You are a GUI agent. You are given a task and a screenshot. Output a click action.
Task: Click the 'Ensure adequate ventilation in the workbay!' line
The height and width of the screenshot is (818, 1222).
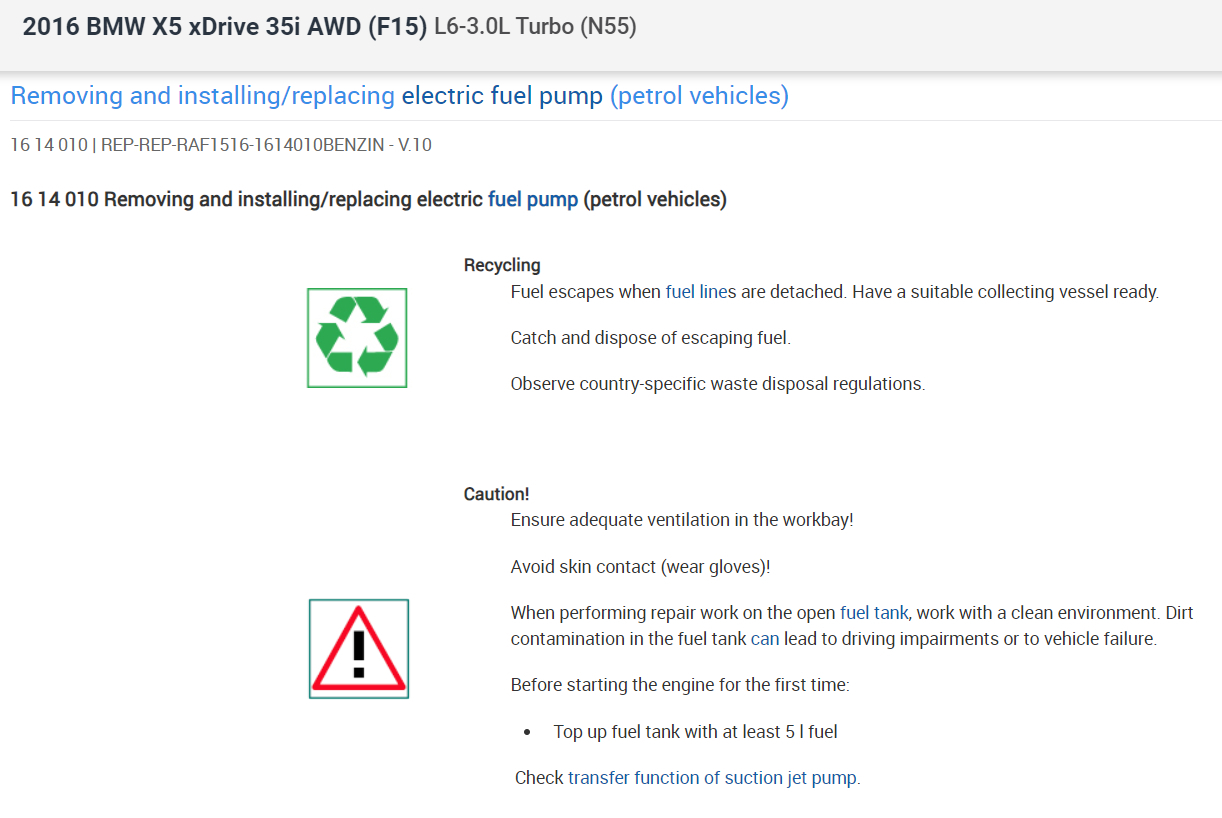[x=681, y=520]
